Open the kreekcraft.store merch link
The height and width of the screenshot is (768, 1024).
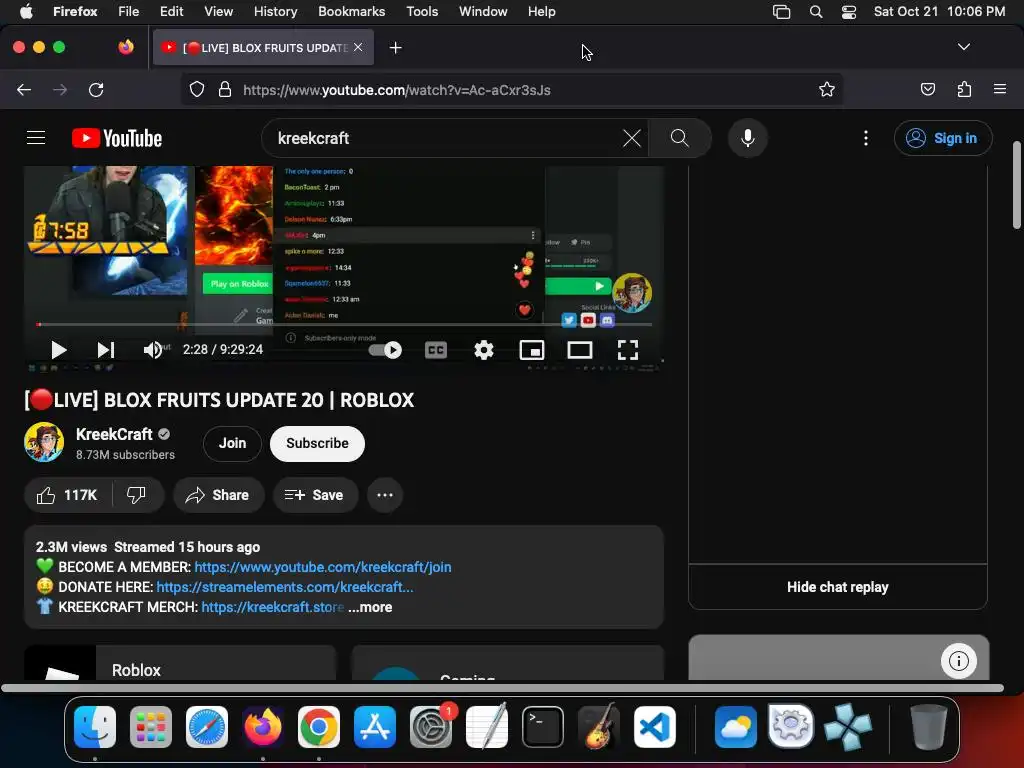(x=272, y=607)
